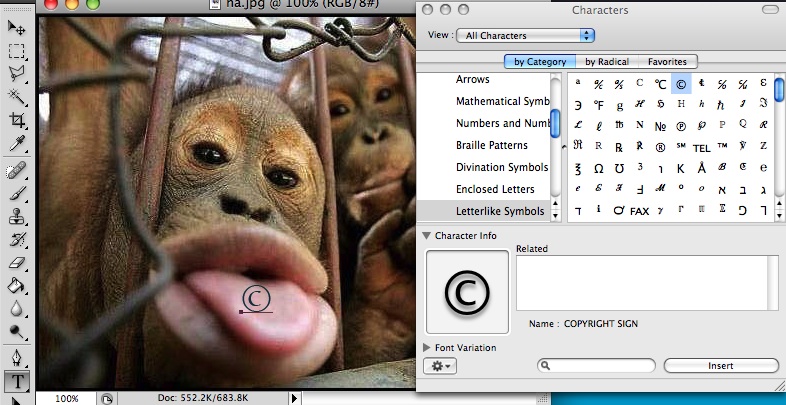This screenshot has width=786, height=405.
Task: Select the Paint Bucket tool
Action: coord(17,287)
